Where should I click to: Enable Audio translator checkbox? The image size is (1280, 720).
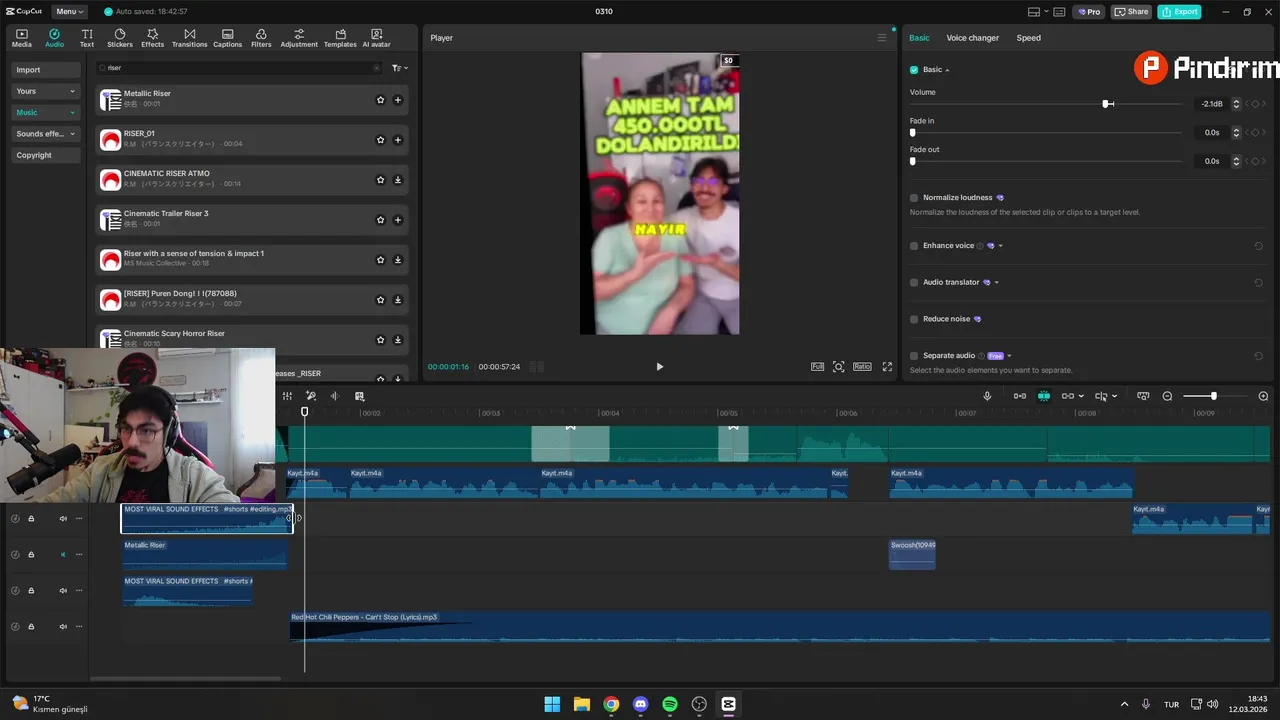[x=914, y=282]
